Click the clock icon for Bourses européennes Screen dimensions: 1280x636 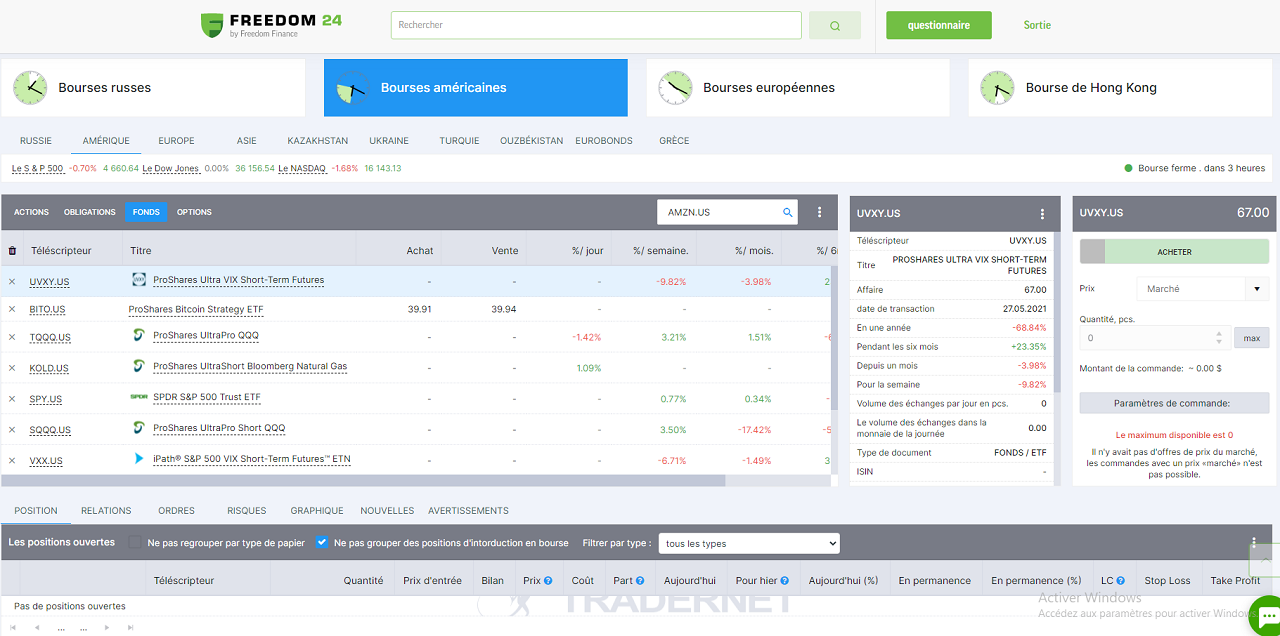click(x=675, y=88)
